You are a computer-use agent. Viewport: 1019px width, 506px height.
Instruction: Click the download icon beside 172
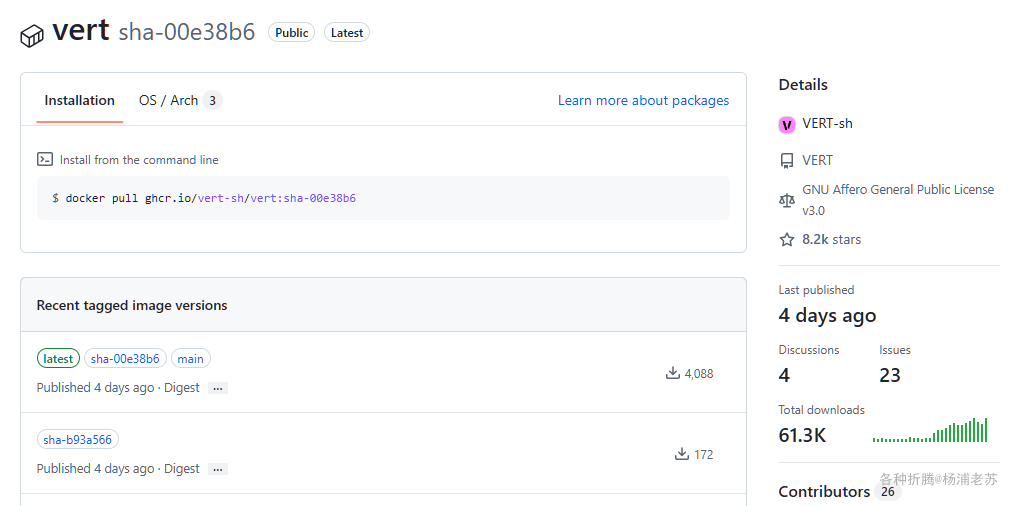click(682, 454)
